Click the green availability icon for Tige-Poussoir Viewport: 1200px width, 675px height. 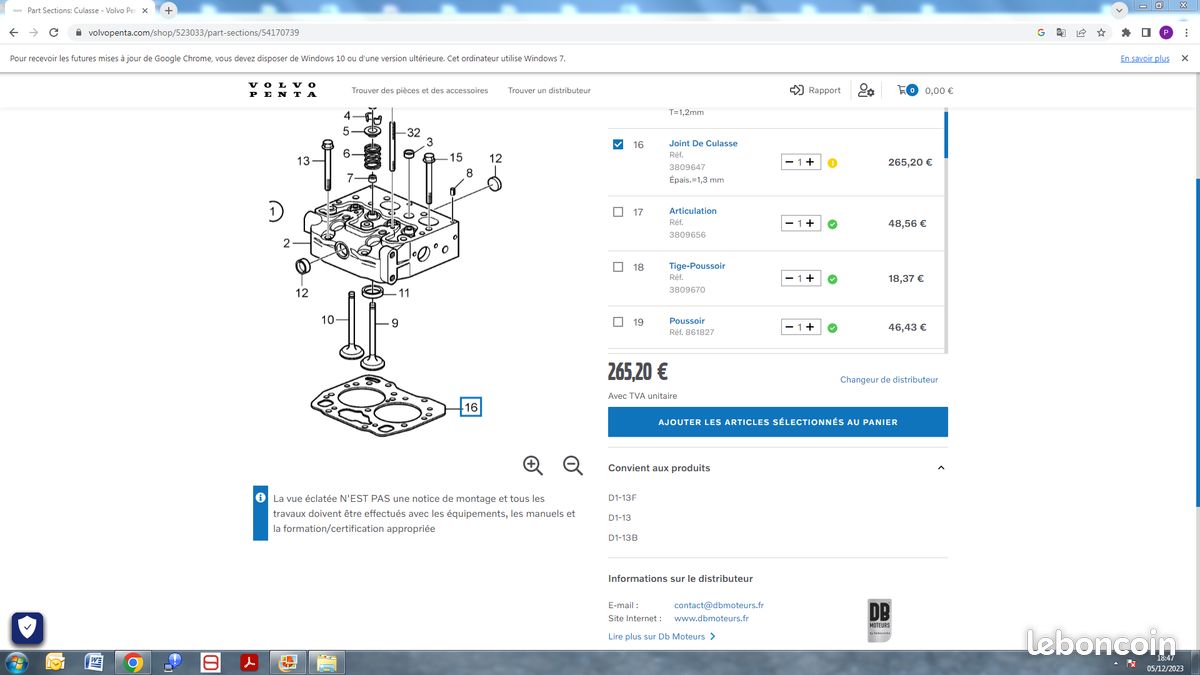tap(832, 279)
